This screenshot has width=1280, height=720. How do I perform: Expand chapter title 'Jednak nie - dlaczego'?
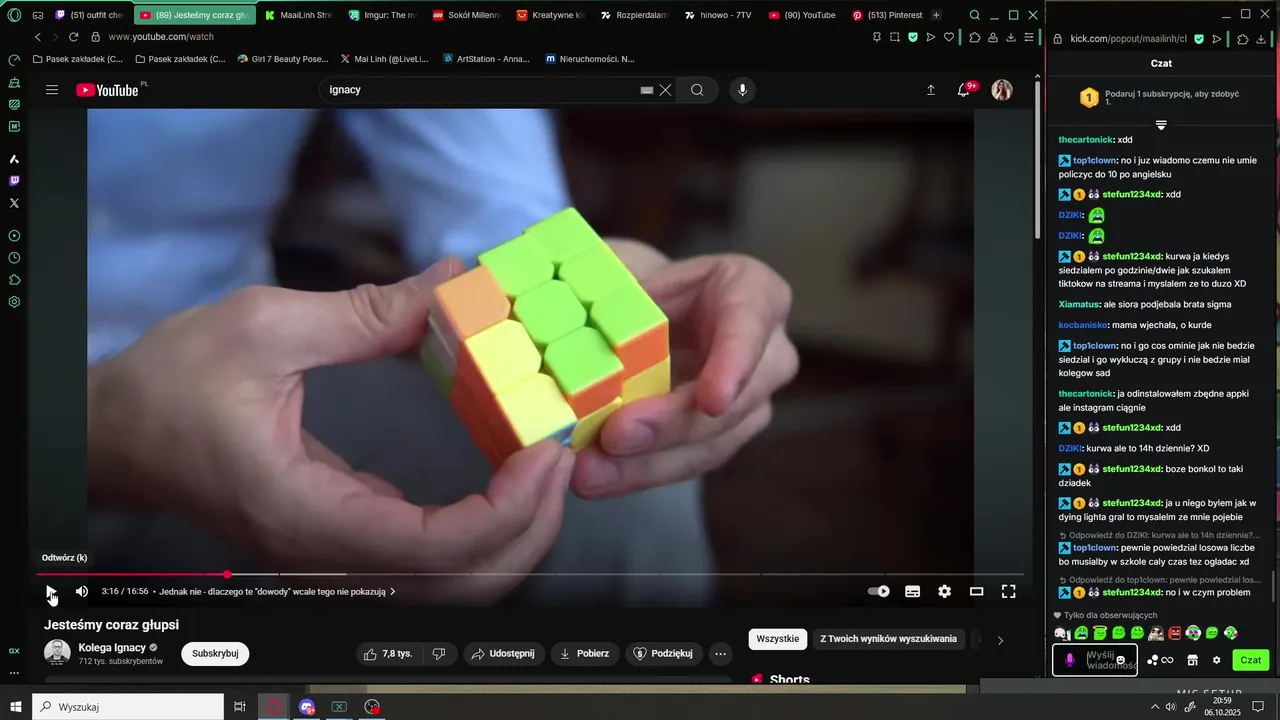point(278,591)
